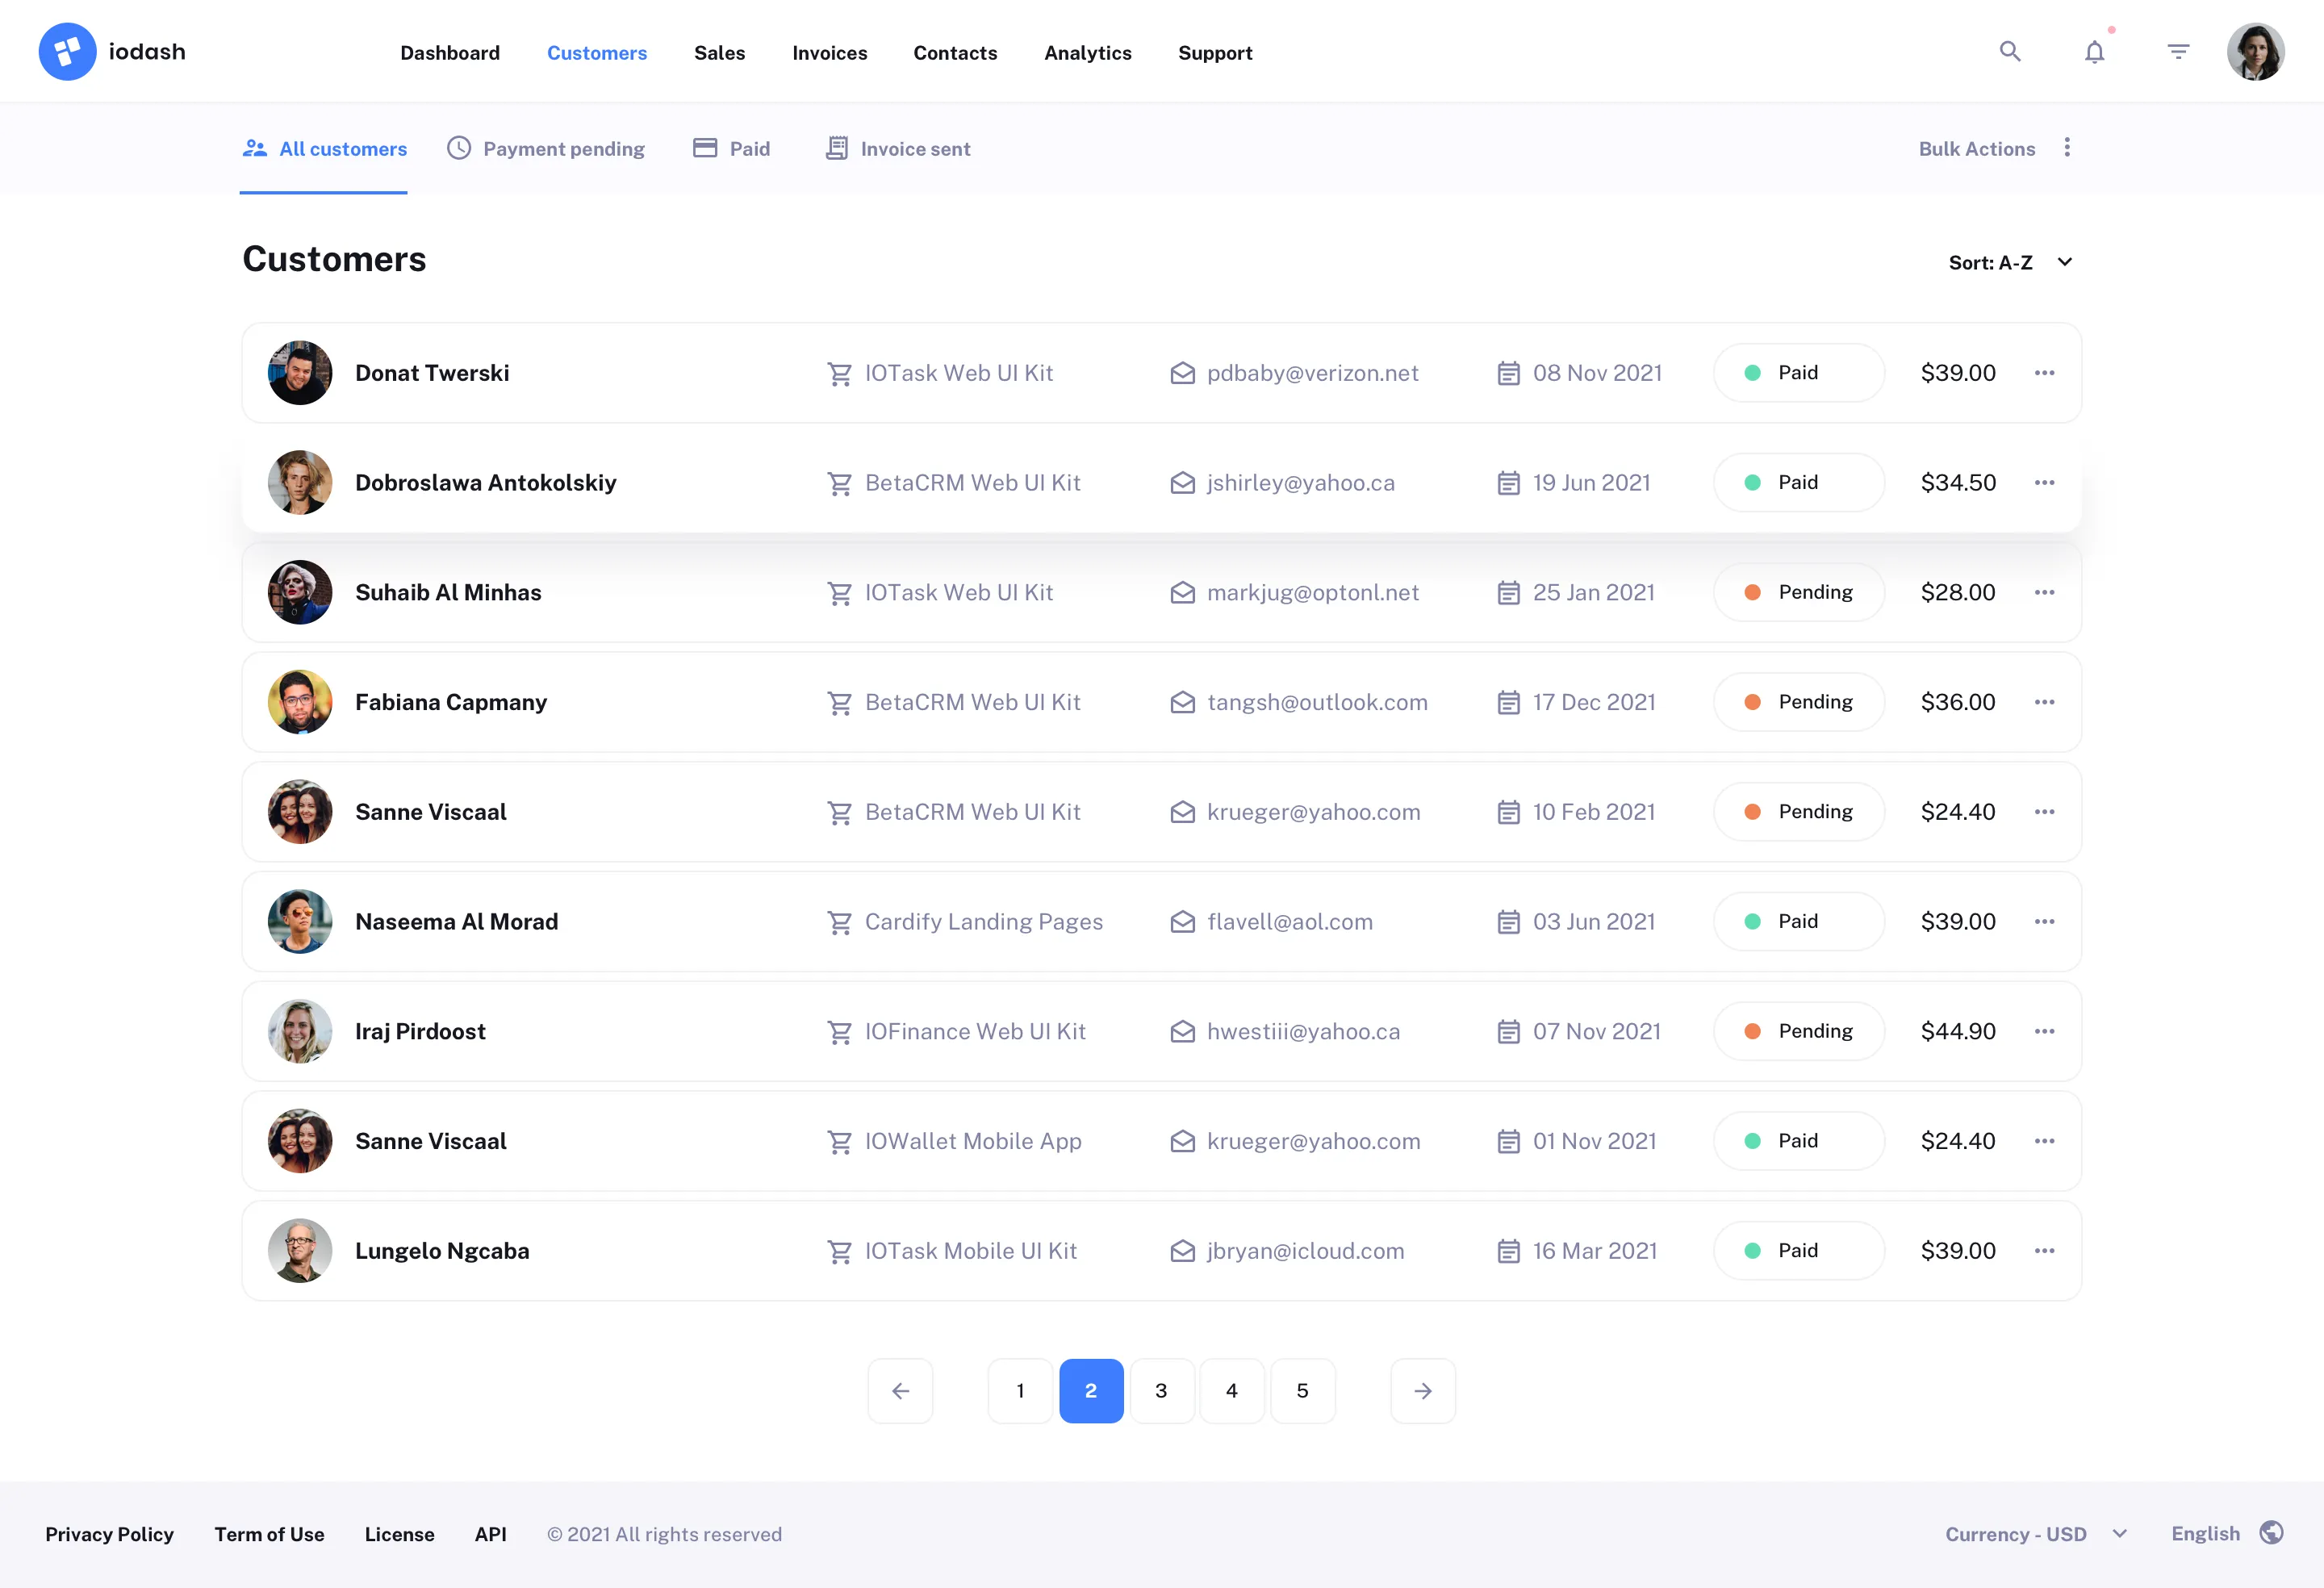This screenshot has height=1588, width=2324.
Task: Click the email icon beside pdbaby@verizon.net
Action: click(x=1183, y=372)
